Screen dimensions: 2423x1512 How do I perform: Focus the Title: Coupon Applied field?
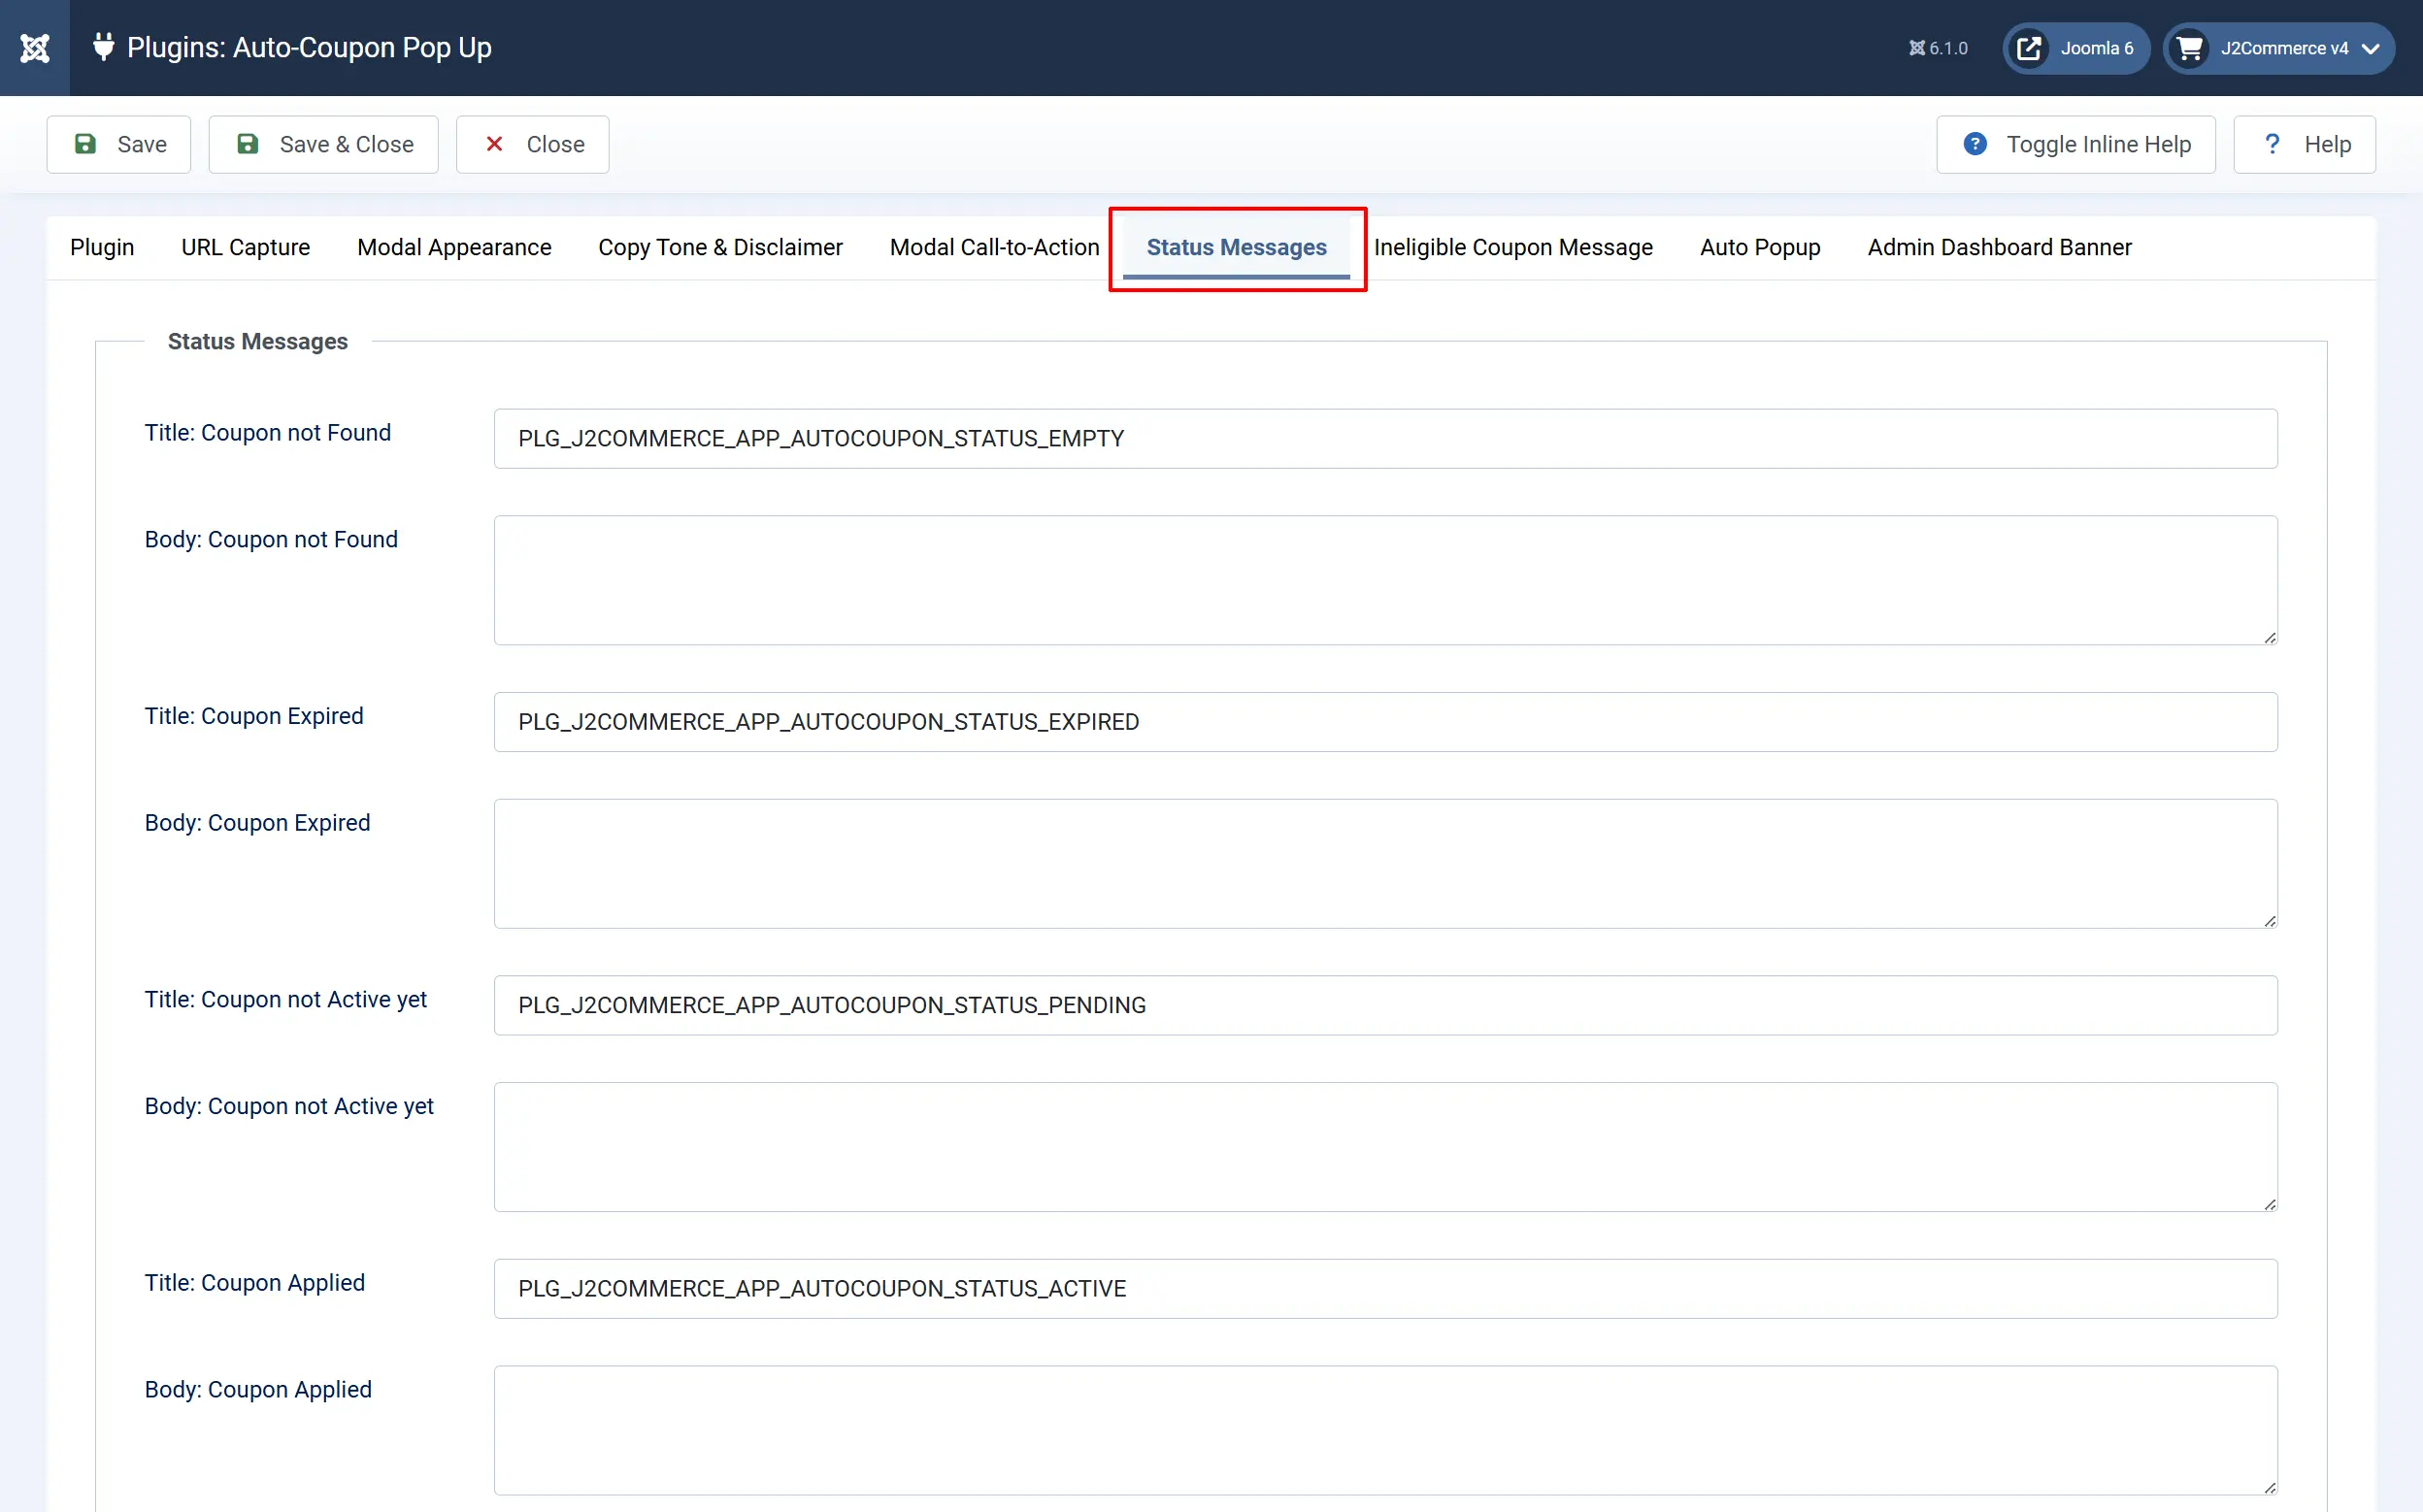1386,1288
